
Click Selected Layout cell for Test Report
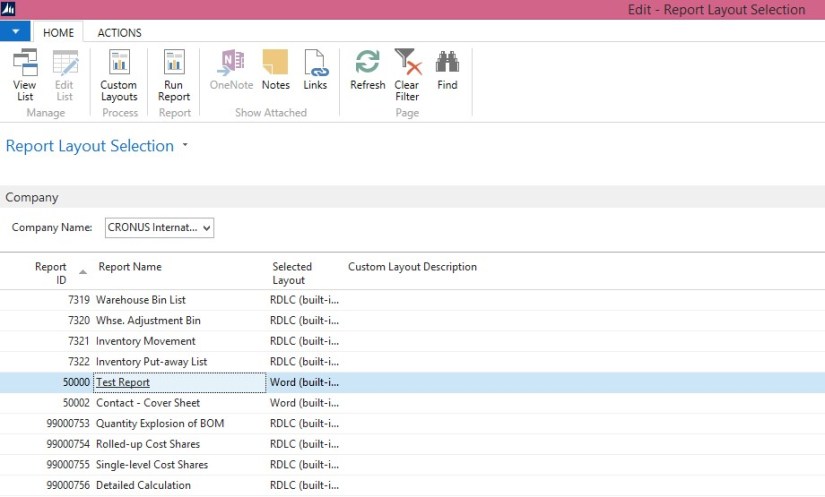tap(304, 382)
